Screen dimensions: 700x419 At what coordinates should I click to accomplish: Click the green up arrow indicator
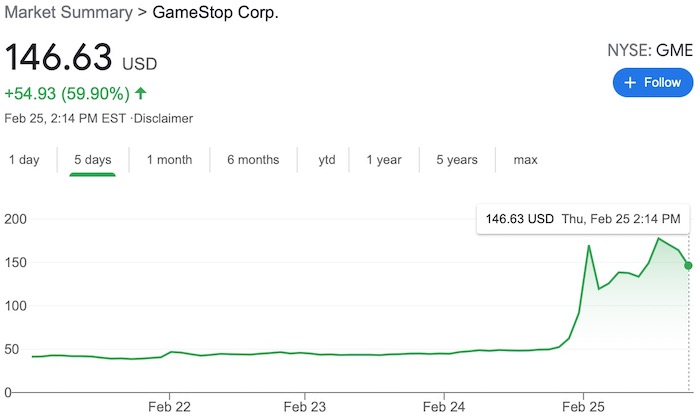pyautogui.click(x=141, y=93)
